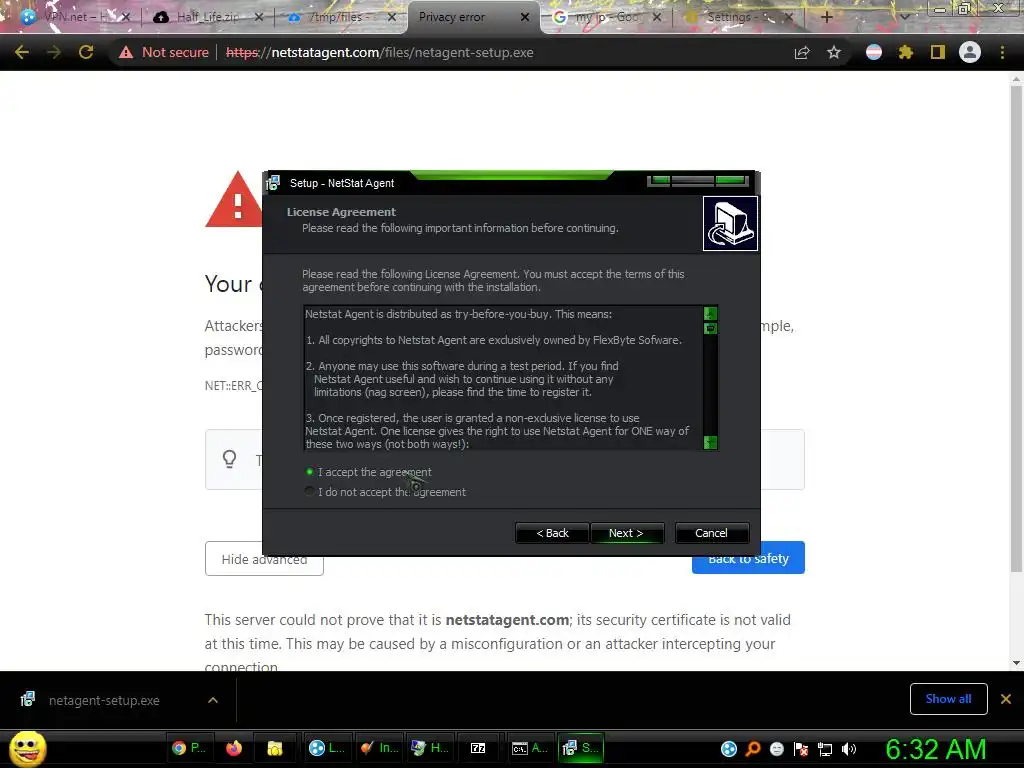Viewport: 1024px width, 768px height.
Task: Open the netagent-setup.exe download item
Action: point(104,700)
